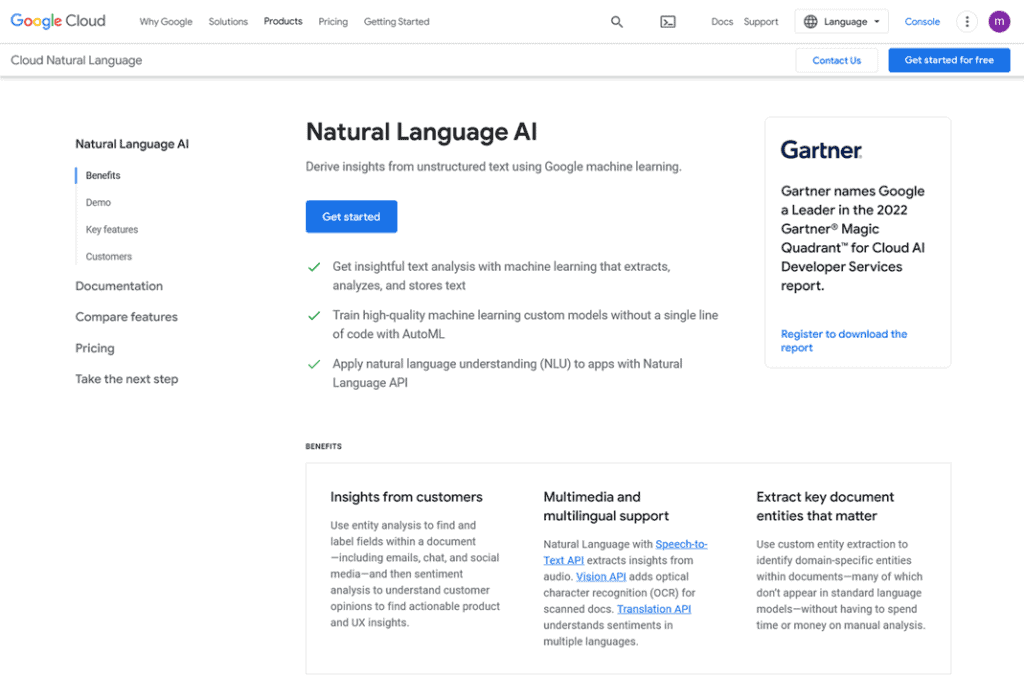Click Register to download the report
The image size is (1024, 699).
point(844,340)
